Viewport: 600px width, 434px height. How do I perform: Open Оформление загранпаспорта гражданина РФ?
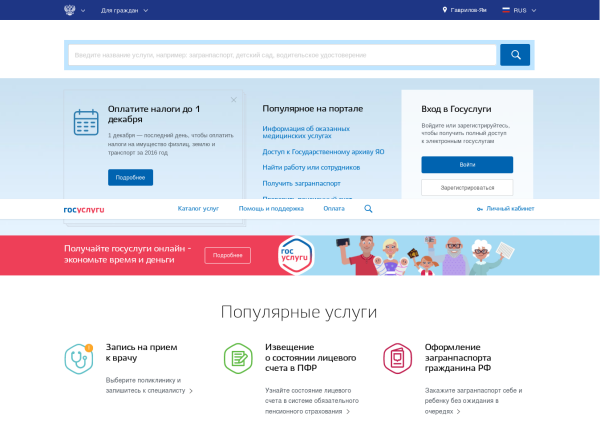(x=458, y=357)
